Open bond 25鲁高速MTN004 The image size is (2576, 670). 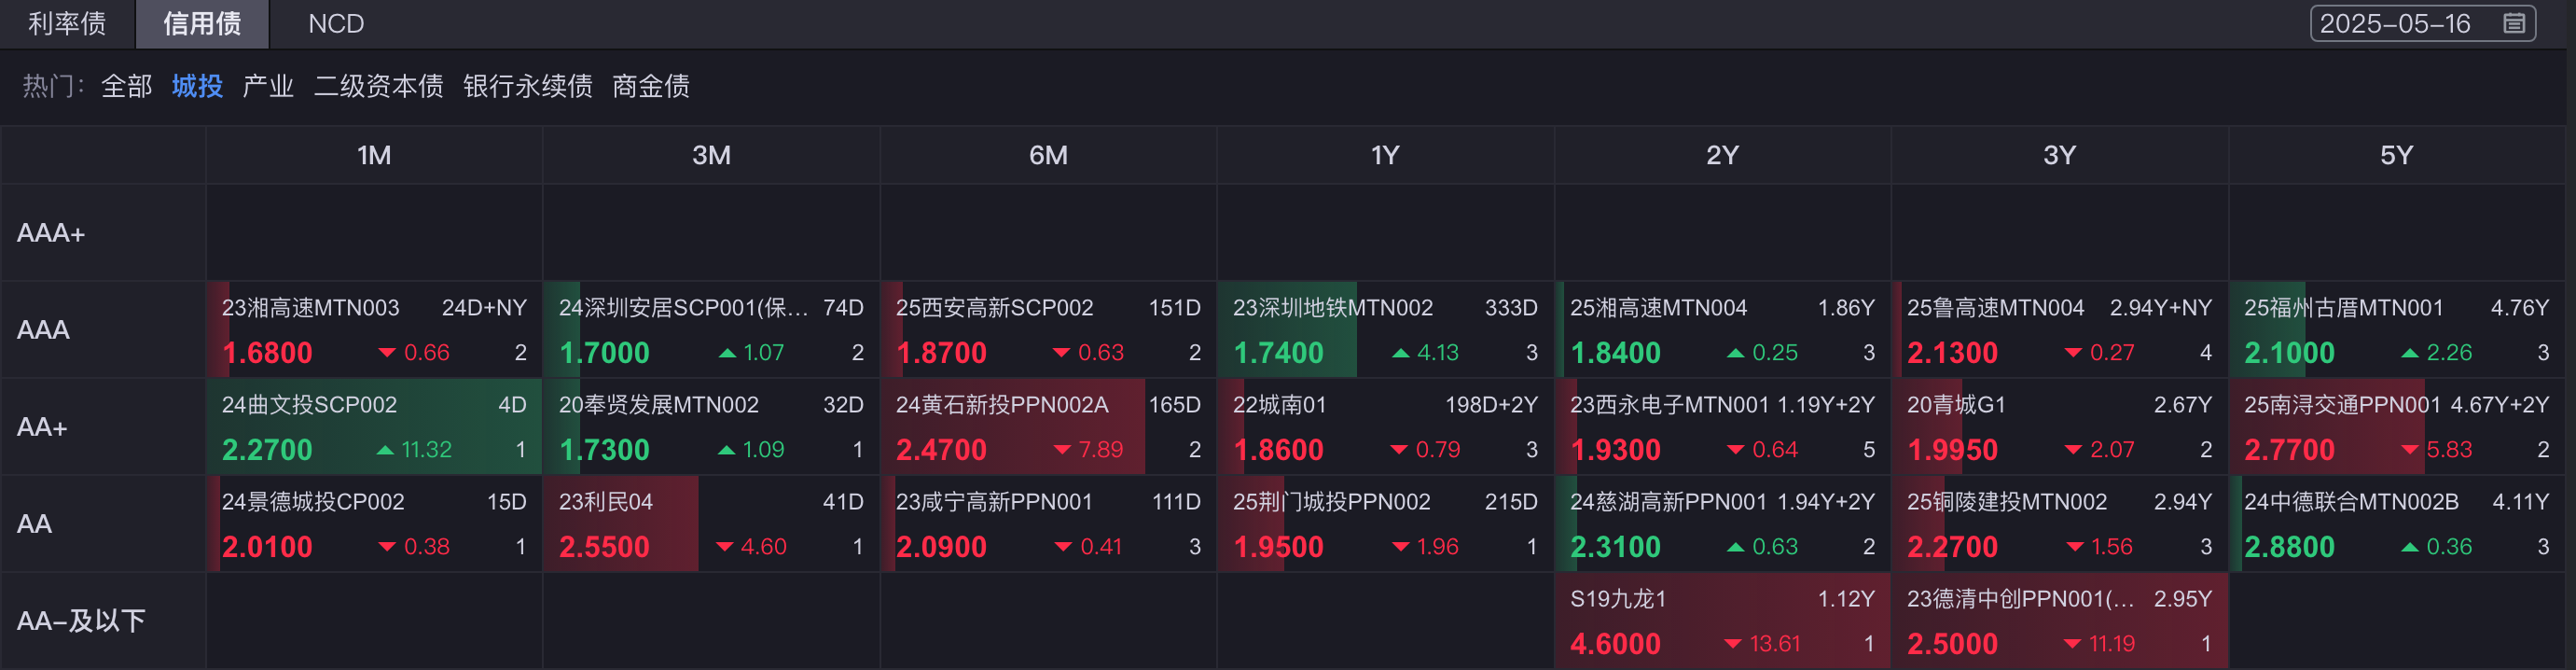pos(1995,308)
